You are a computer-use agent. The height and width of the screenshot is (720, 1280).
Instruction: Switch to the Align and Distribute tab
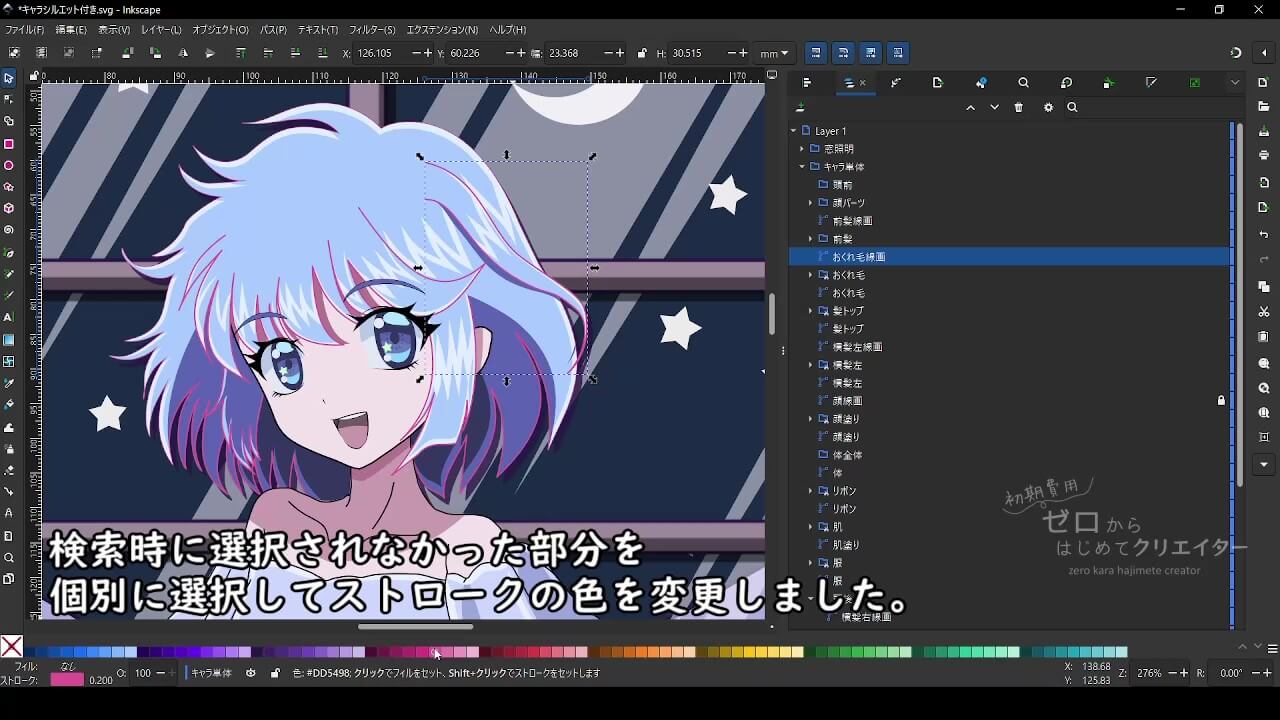point(806,83)
